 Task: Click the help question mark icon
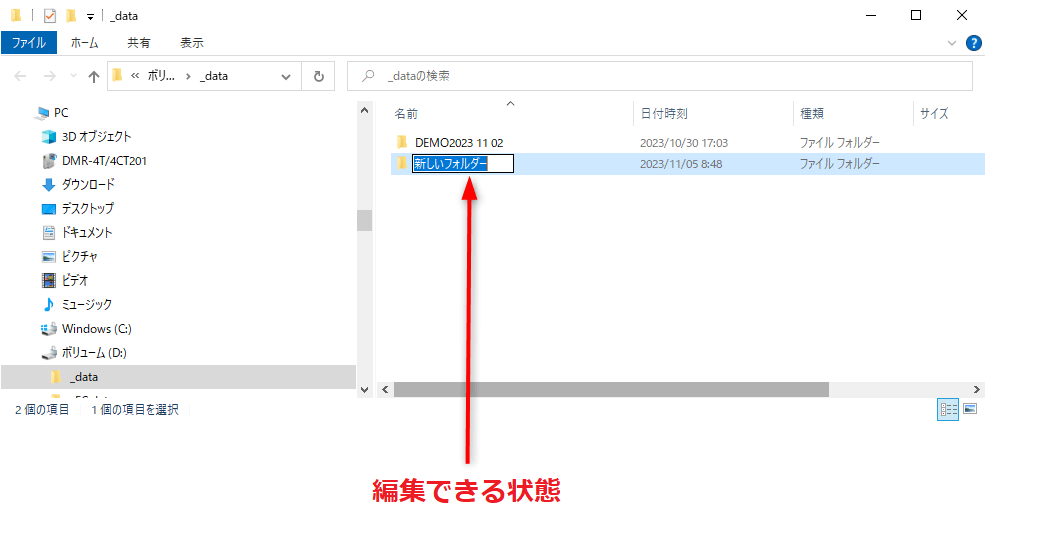[x=973, y=43]
